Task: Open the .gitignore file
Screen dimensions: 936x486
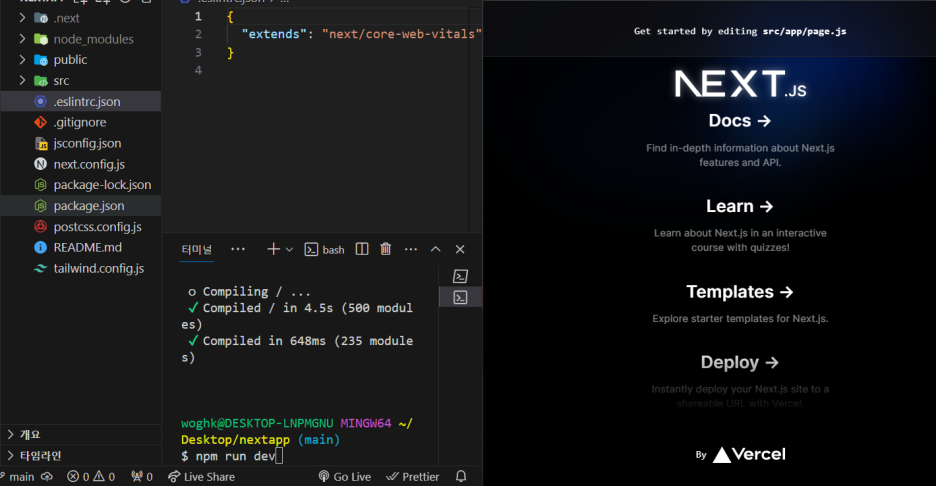Action: (81, 122)
